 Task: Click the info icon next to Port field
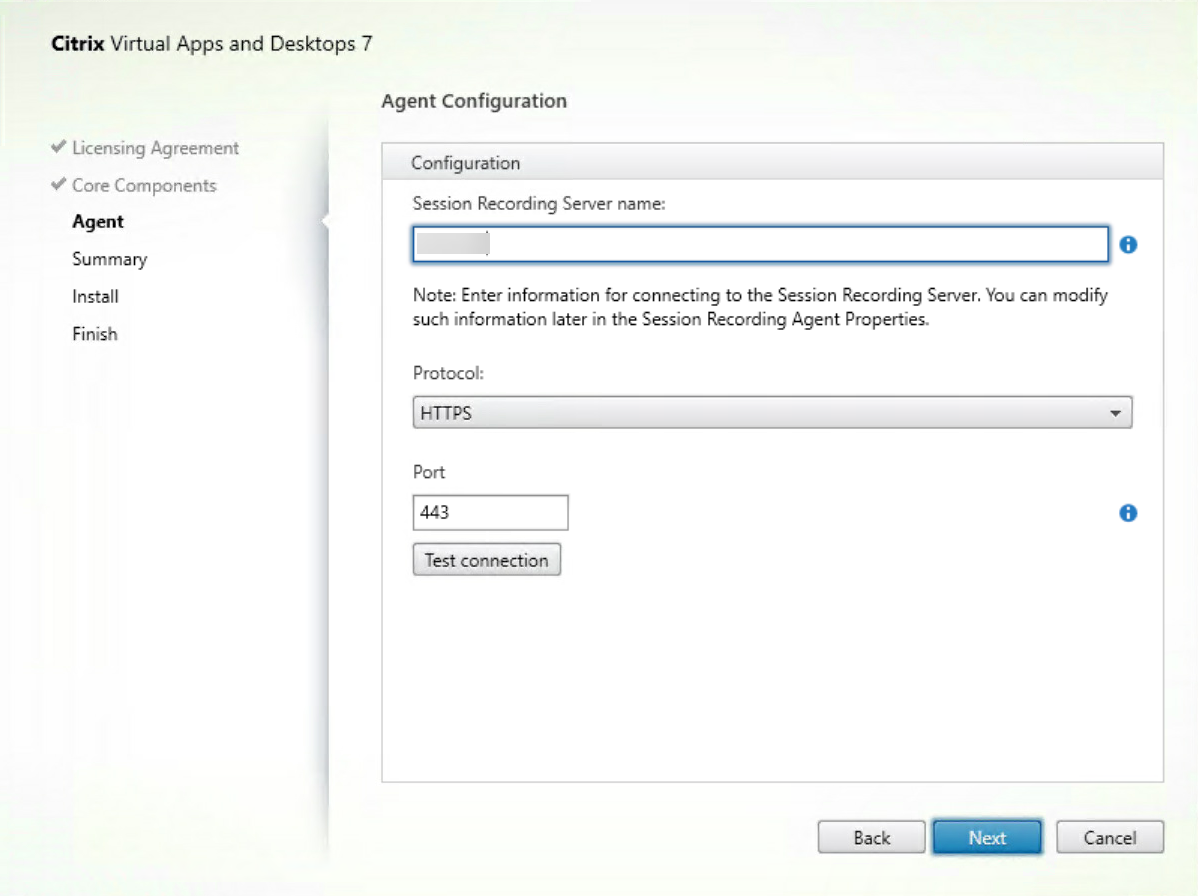1127,512
